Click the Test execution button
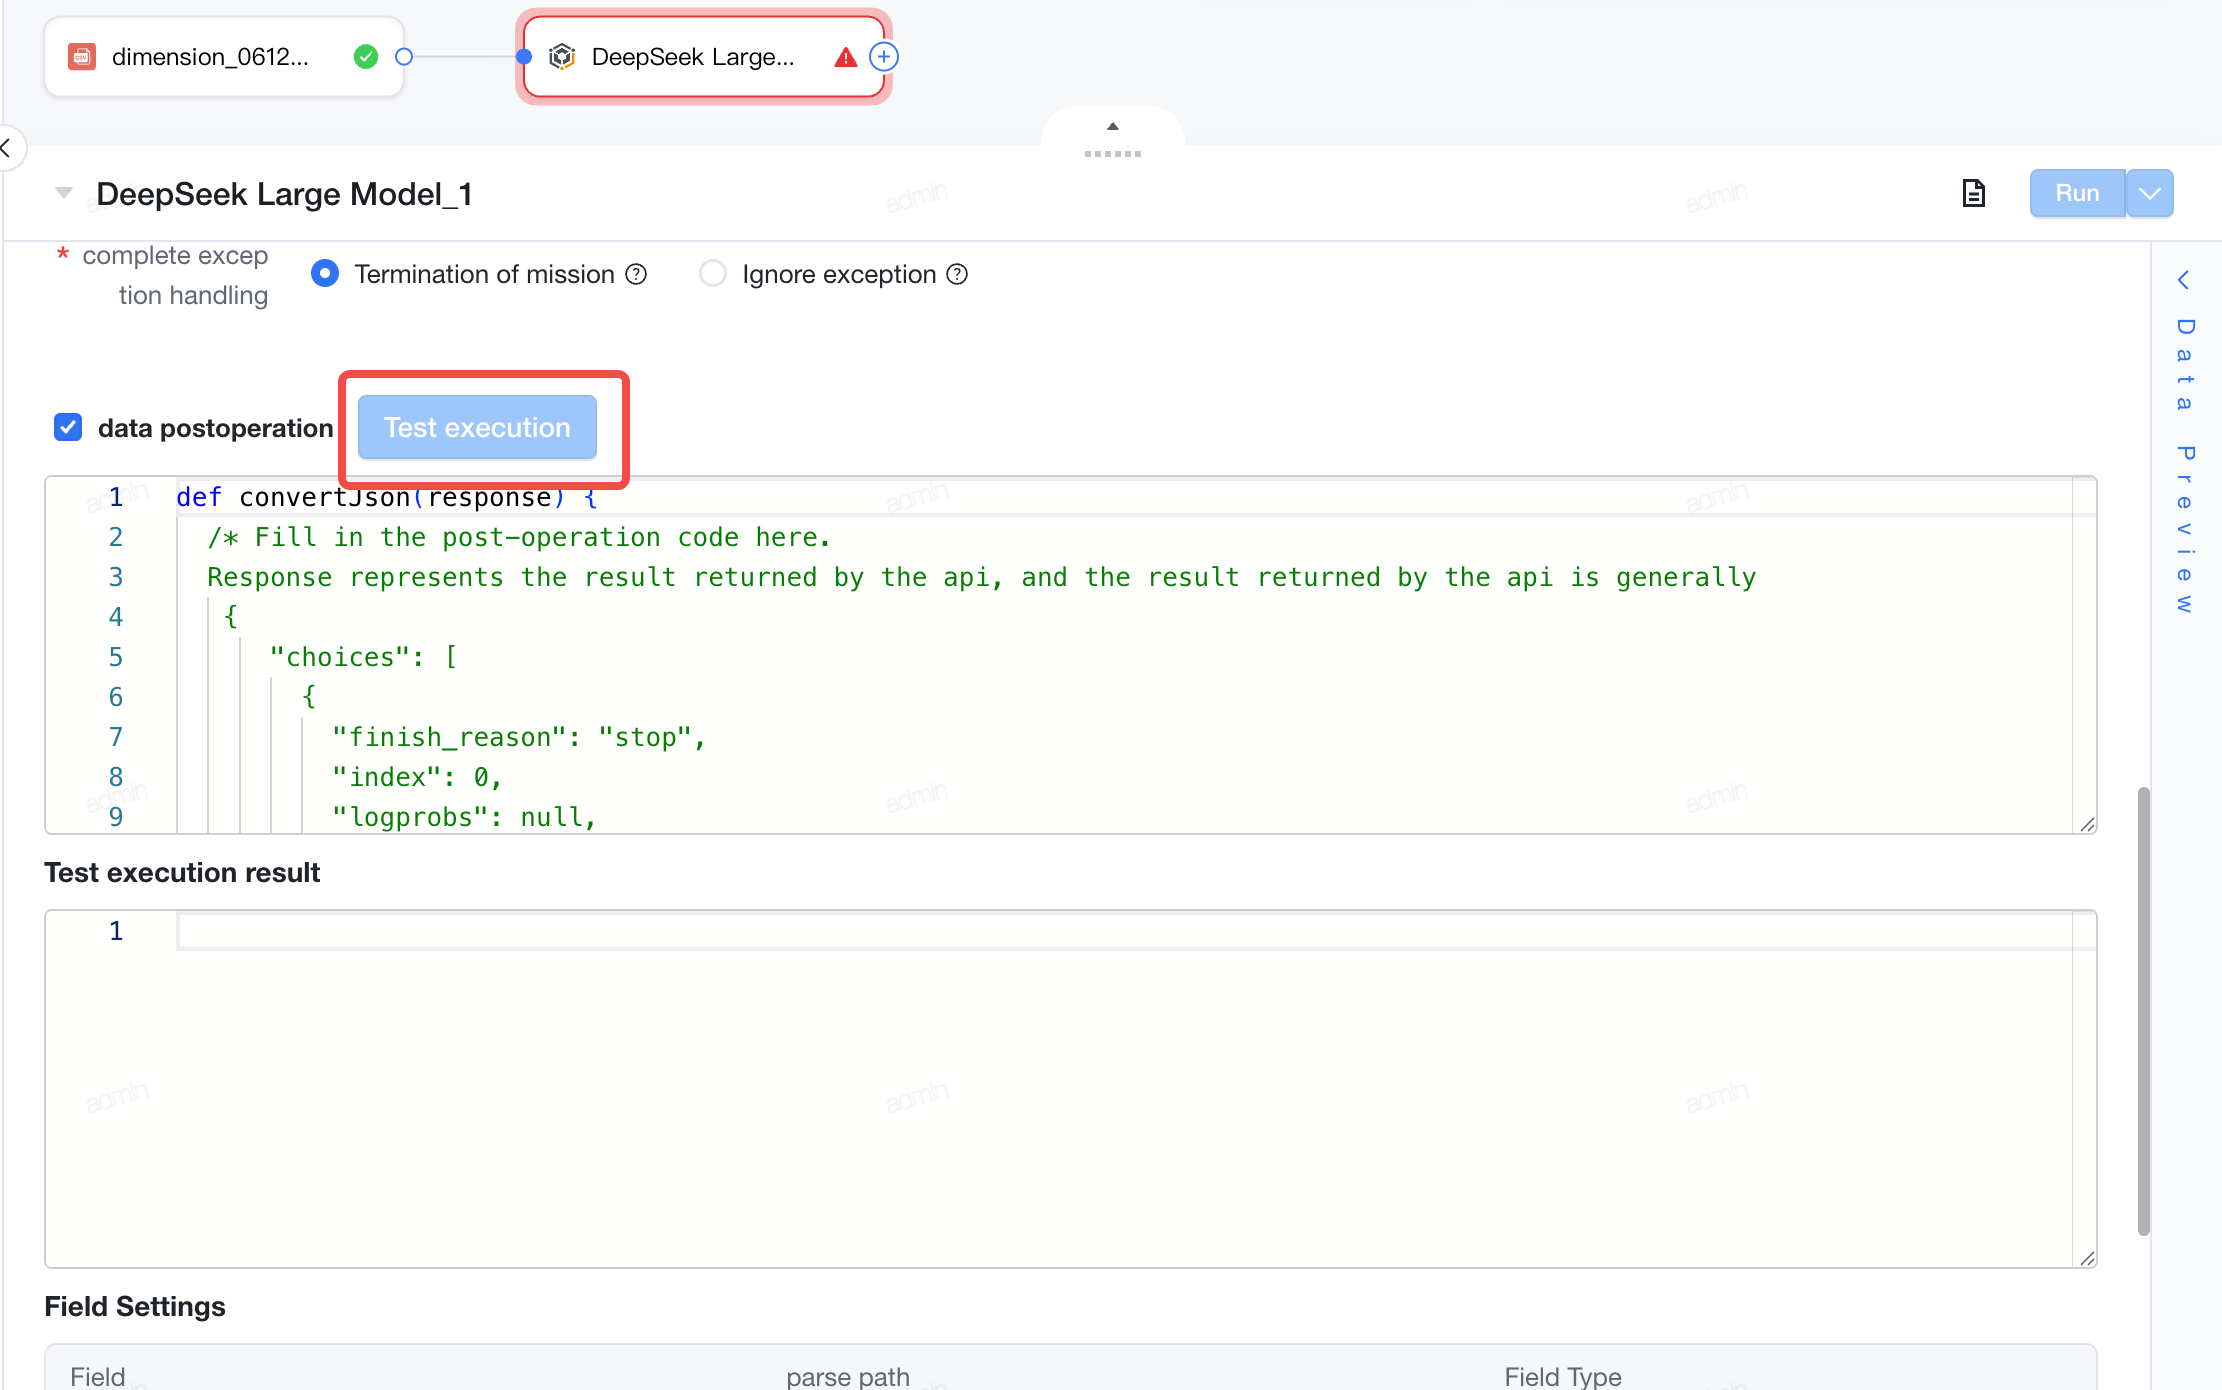Image resolution: width=2222 pixels, height=1390 pixels. click(477, 427)
